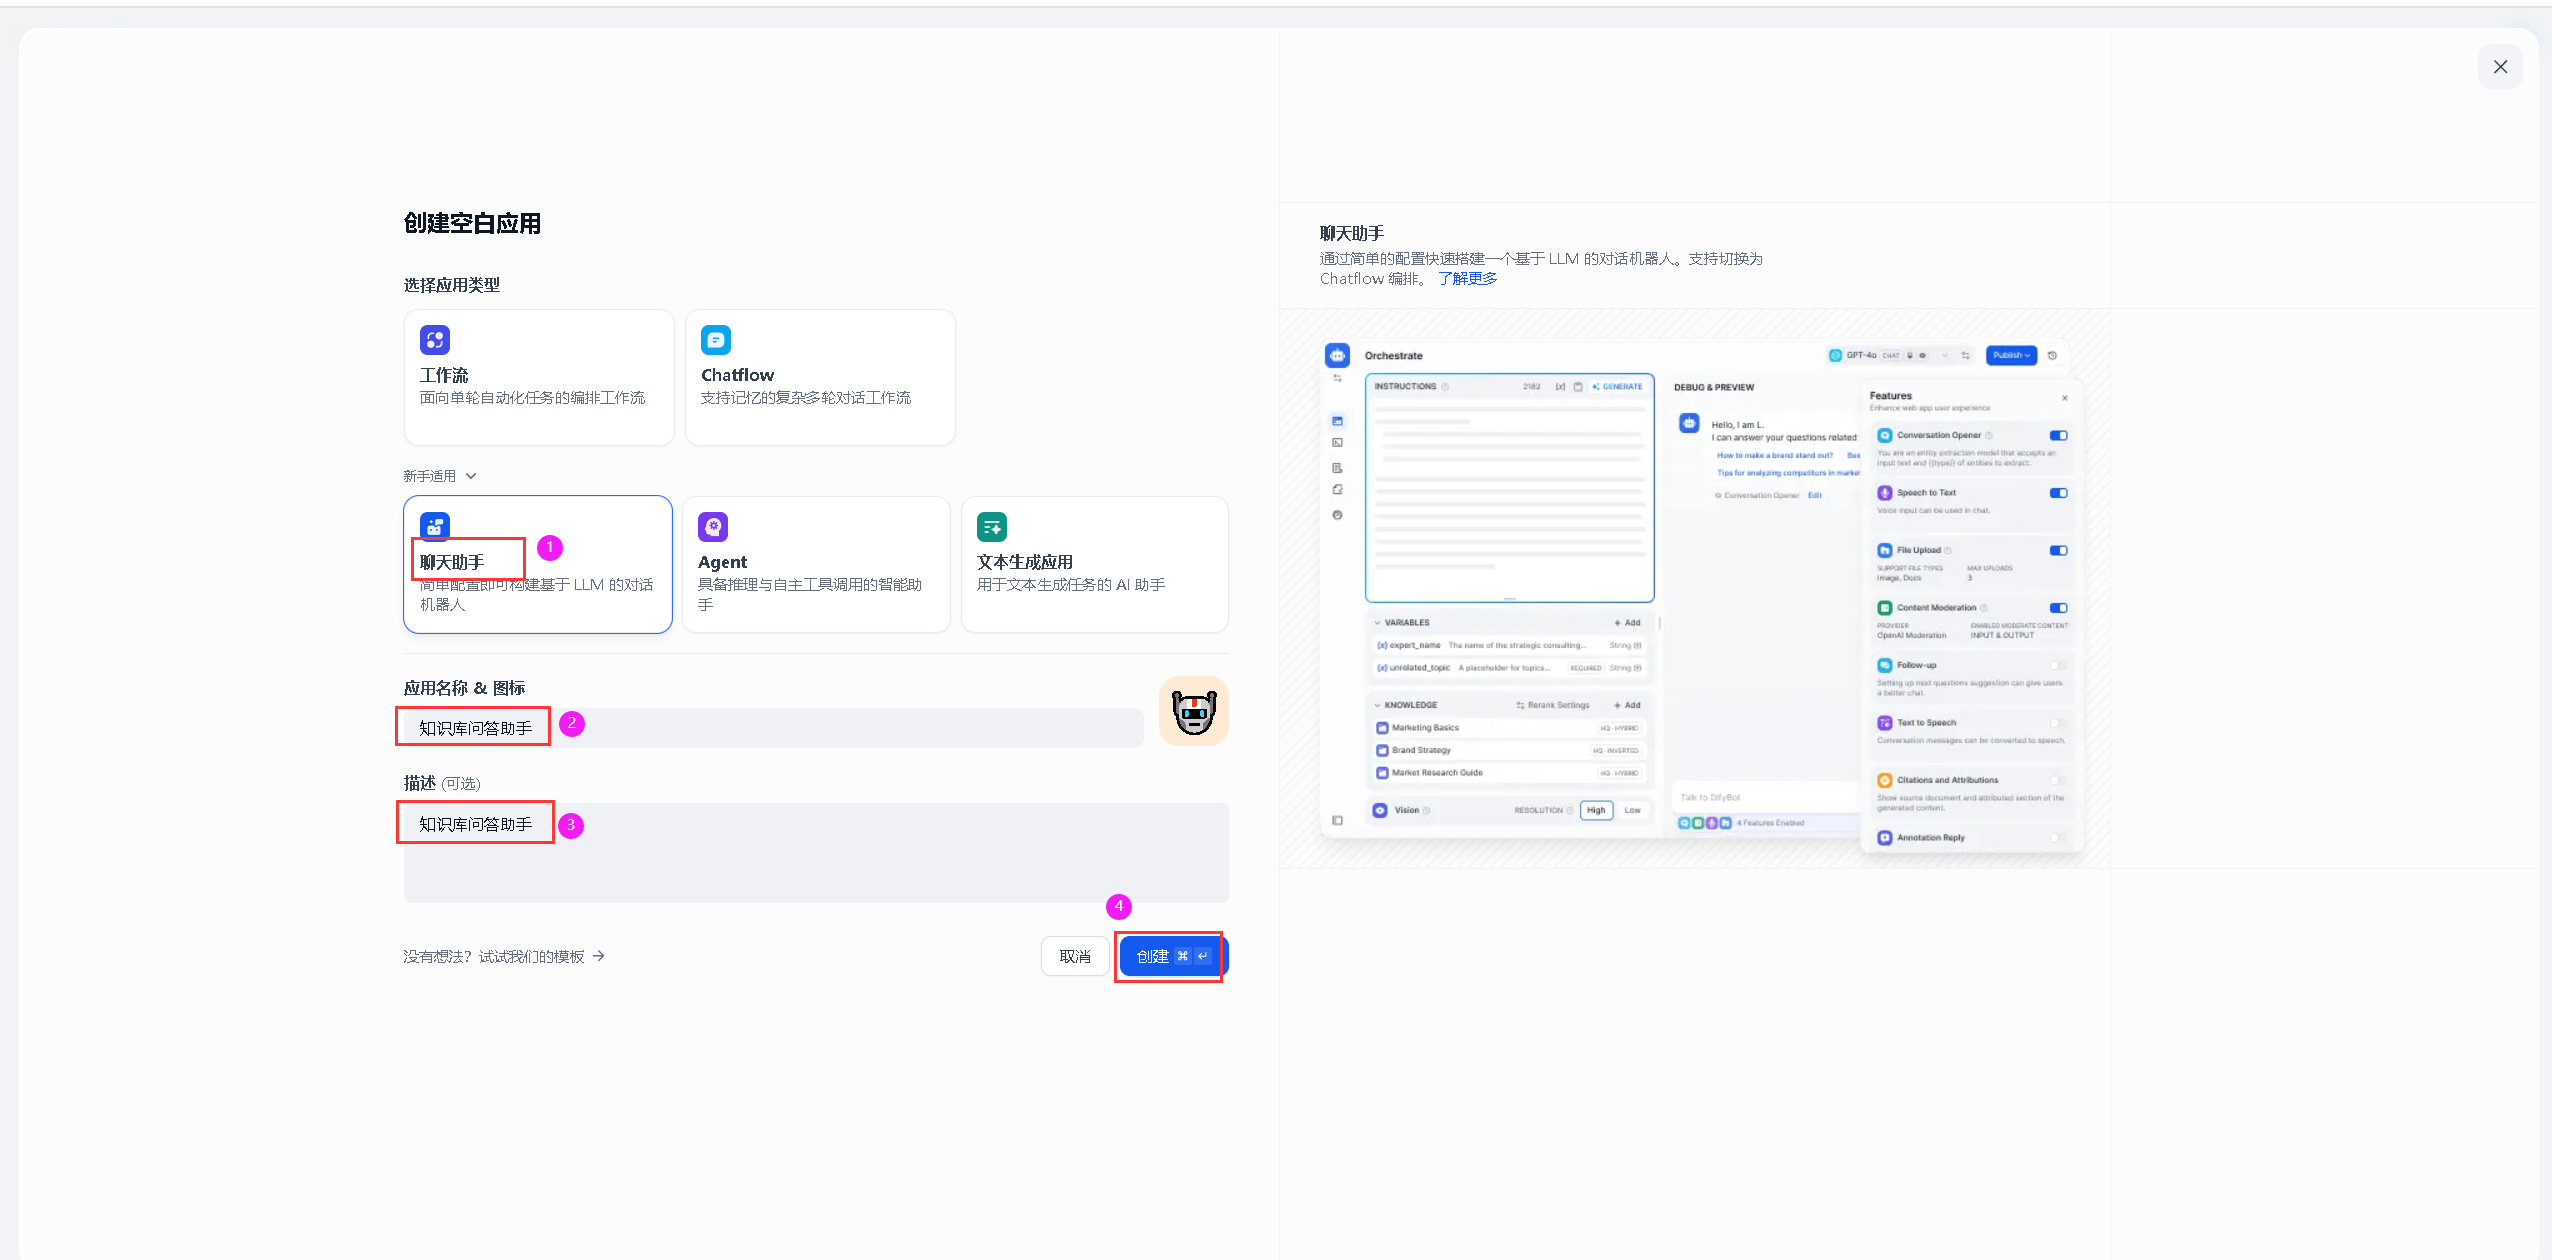Click arrow next to 试试我们的模板
Viewport: 2552px width, 1260px height.
pyautogui.click(x=599, y=956)
